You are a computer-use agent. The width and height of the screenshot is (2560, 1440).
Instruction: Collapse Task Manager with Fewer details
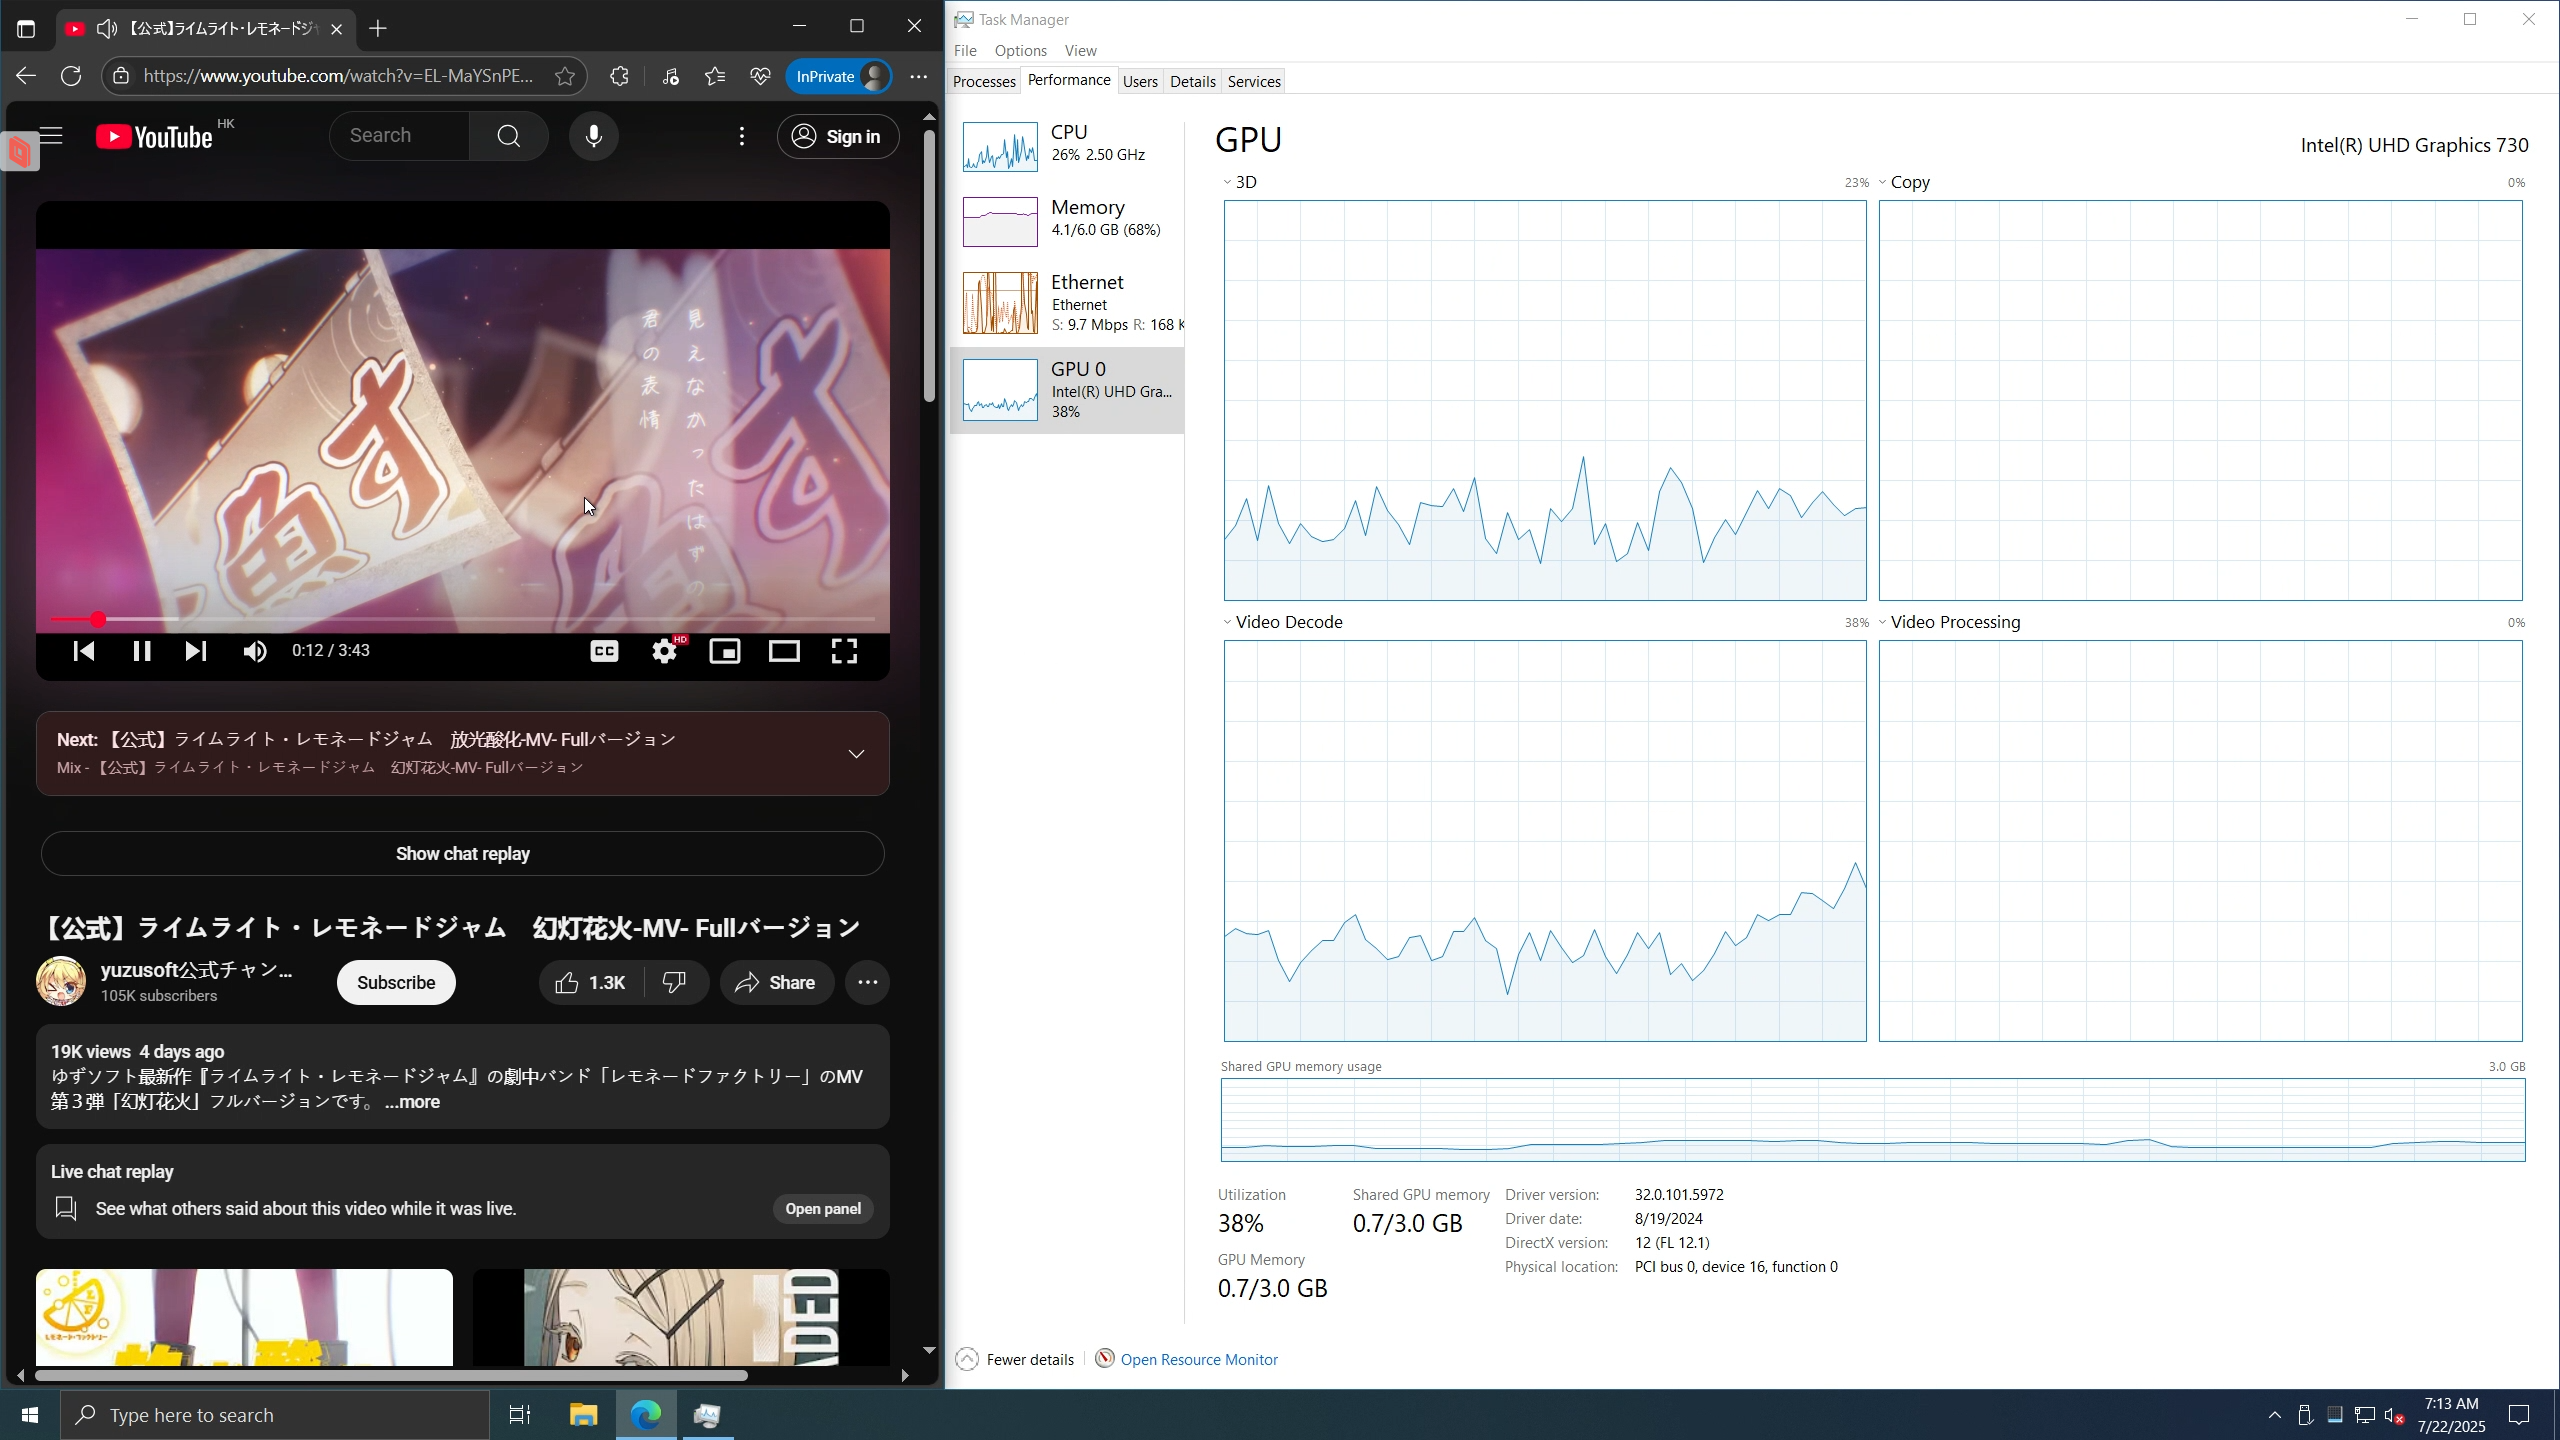[x=1015, y=1359]
